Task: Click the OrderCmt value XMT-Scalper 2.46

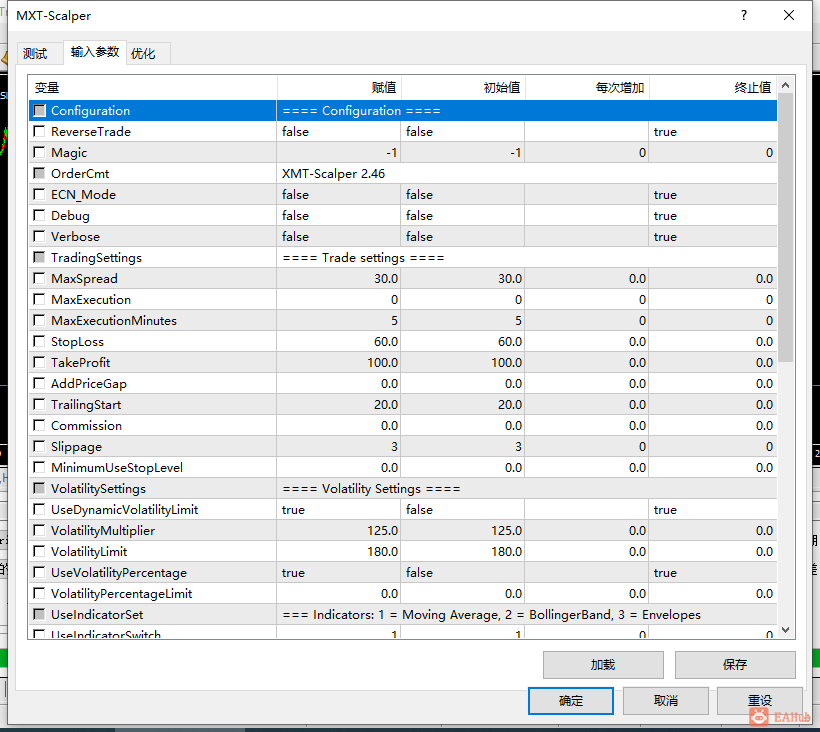Action: 333,174
